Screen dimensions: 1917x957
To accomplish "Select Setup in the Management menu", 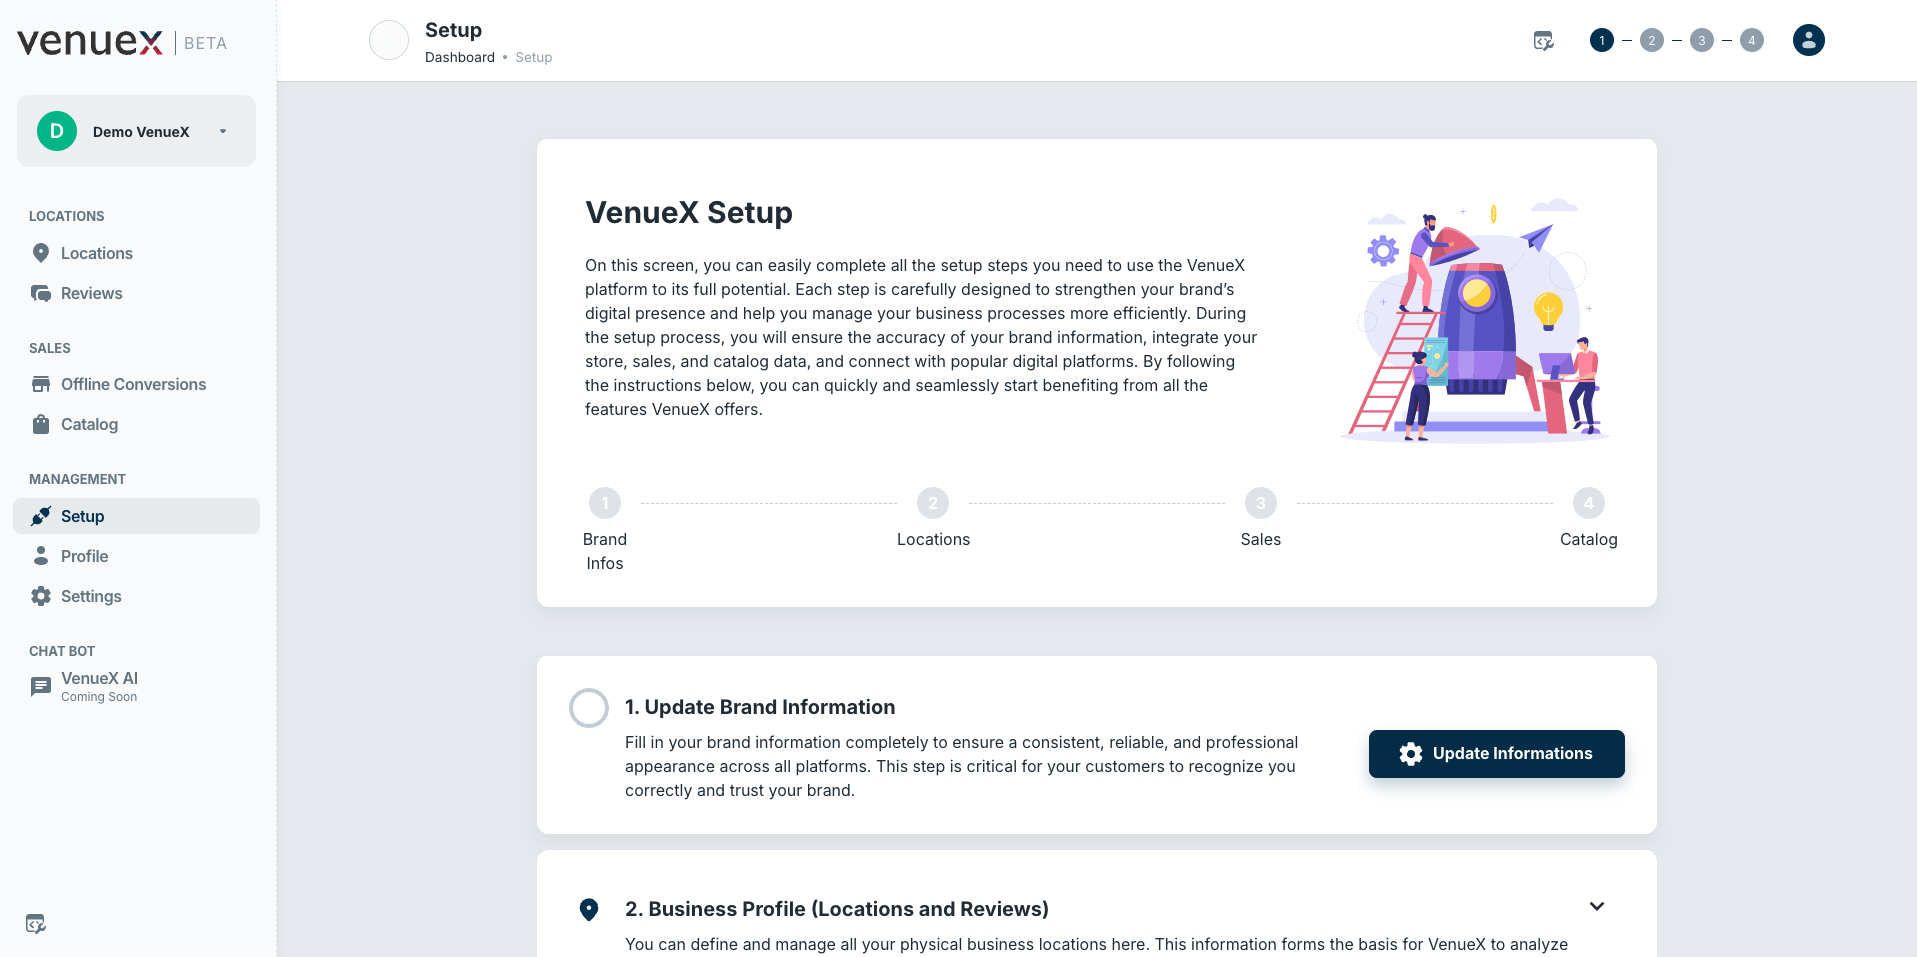I will [x=136, y=516].
